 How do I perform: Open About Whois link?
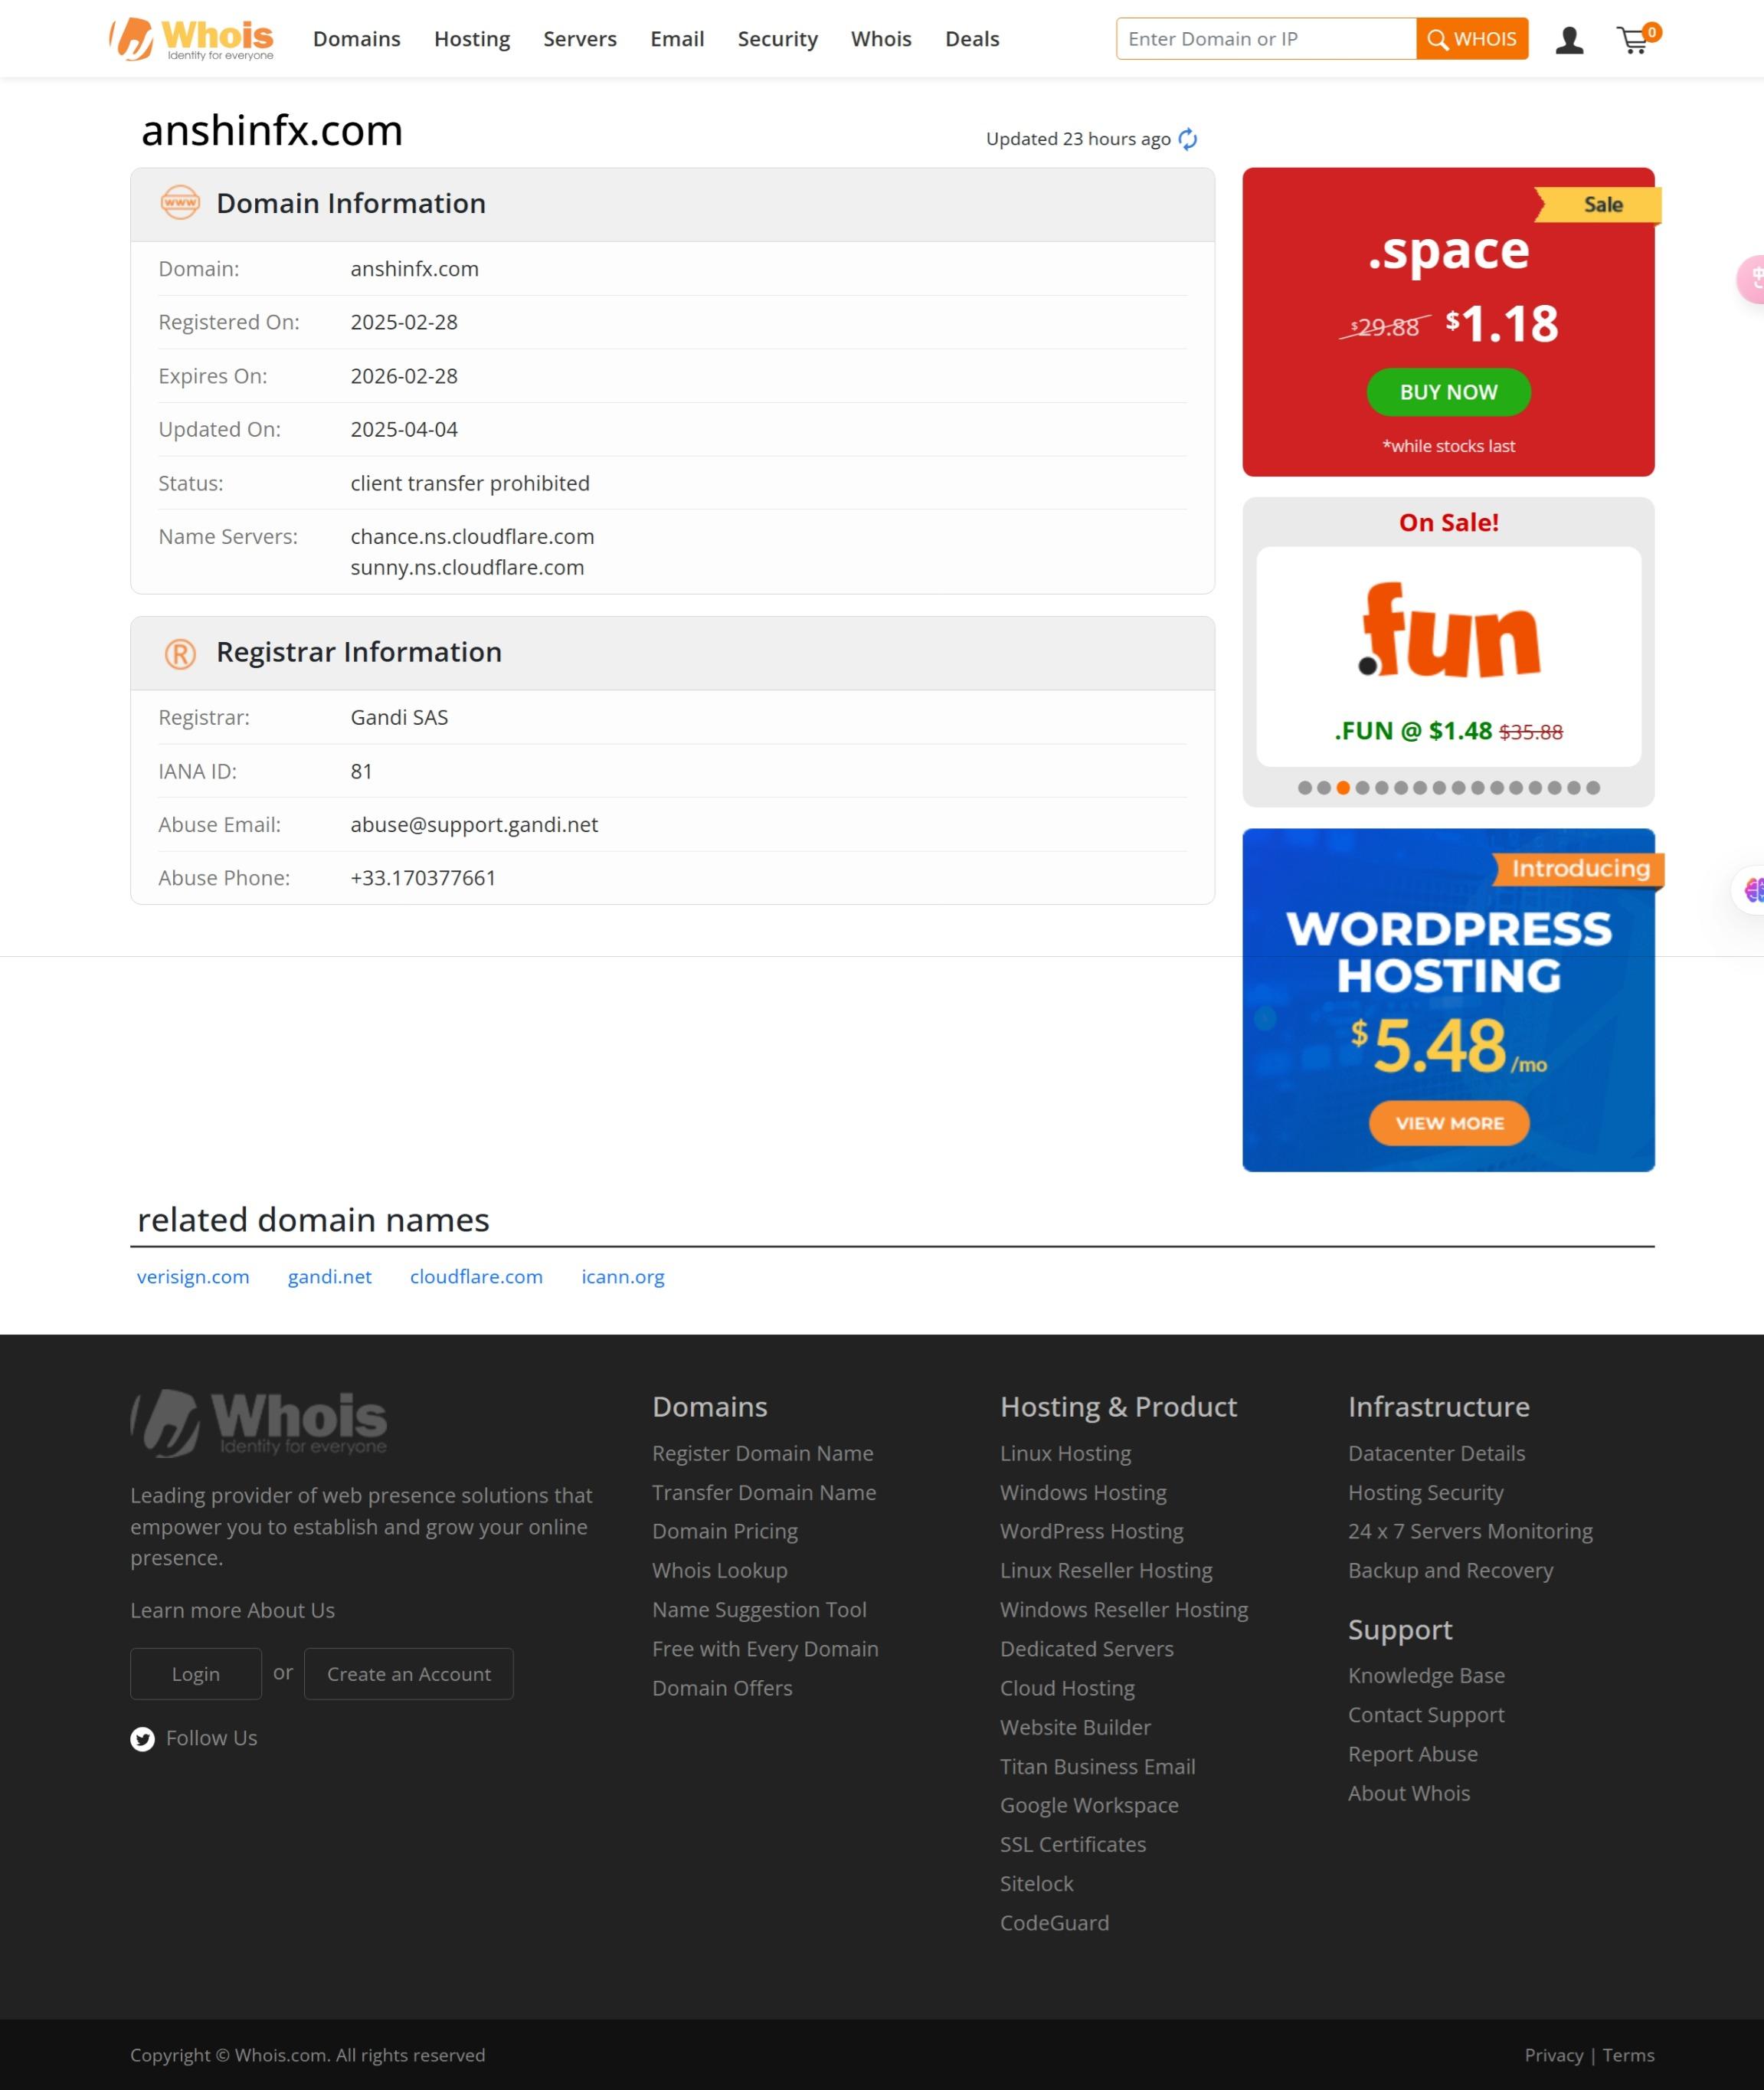[1409, 1793]
